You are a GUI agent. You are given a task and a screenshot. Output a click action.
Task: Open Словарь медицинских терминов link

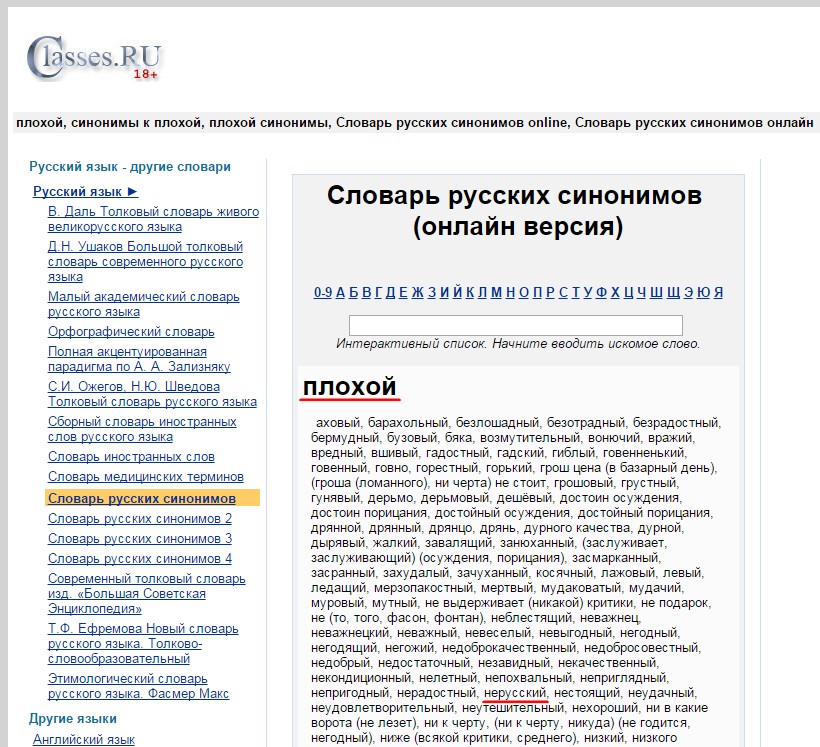click(145, 476)
